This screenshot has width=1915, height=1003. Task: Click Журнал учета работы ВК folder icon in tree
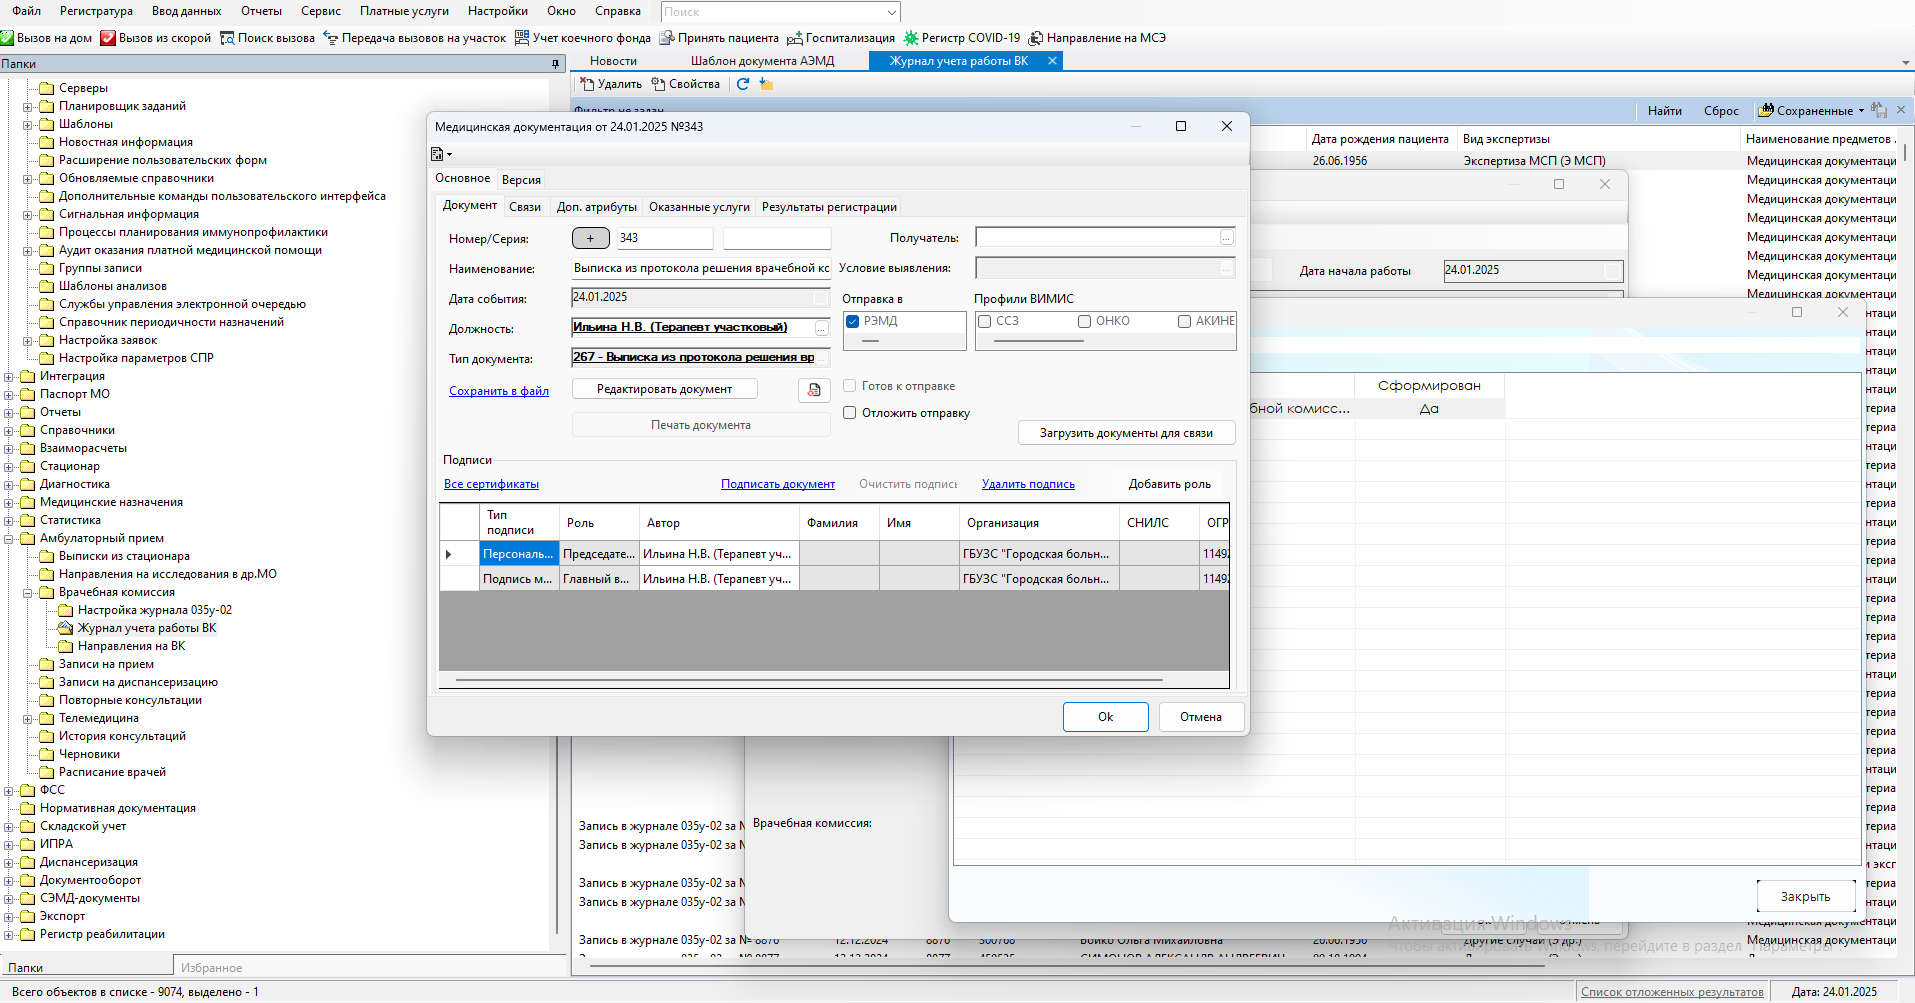[65, 628]
